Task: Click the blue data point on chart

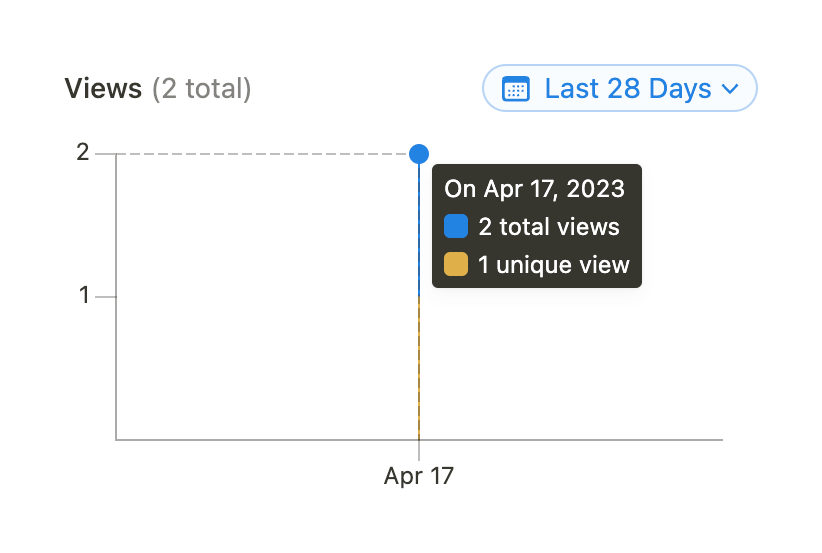Action: click(419, 154)
